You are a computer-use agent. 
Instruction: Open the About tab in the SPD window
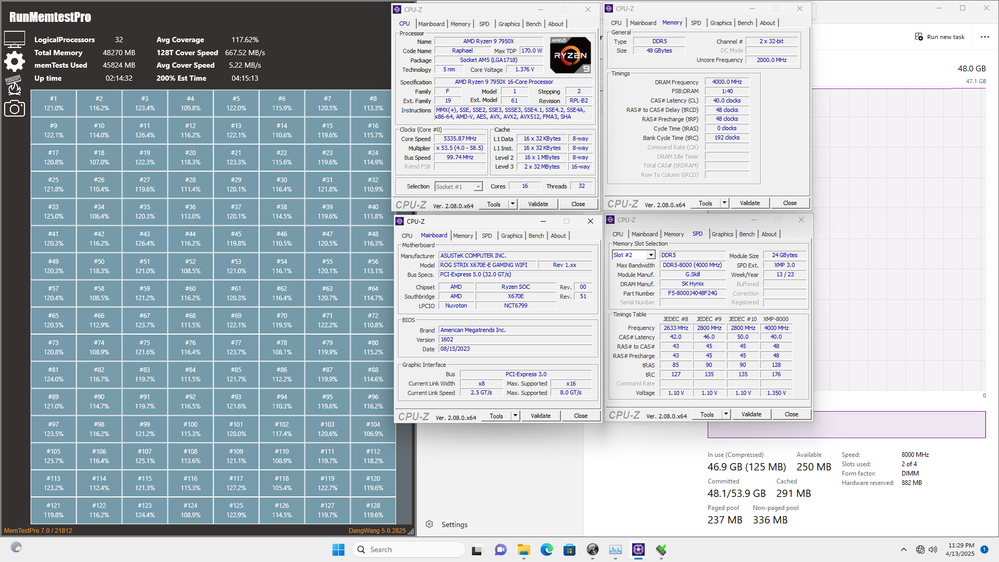[769, 234]
